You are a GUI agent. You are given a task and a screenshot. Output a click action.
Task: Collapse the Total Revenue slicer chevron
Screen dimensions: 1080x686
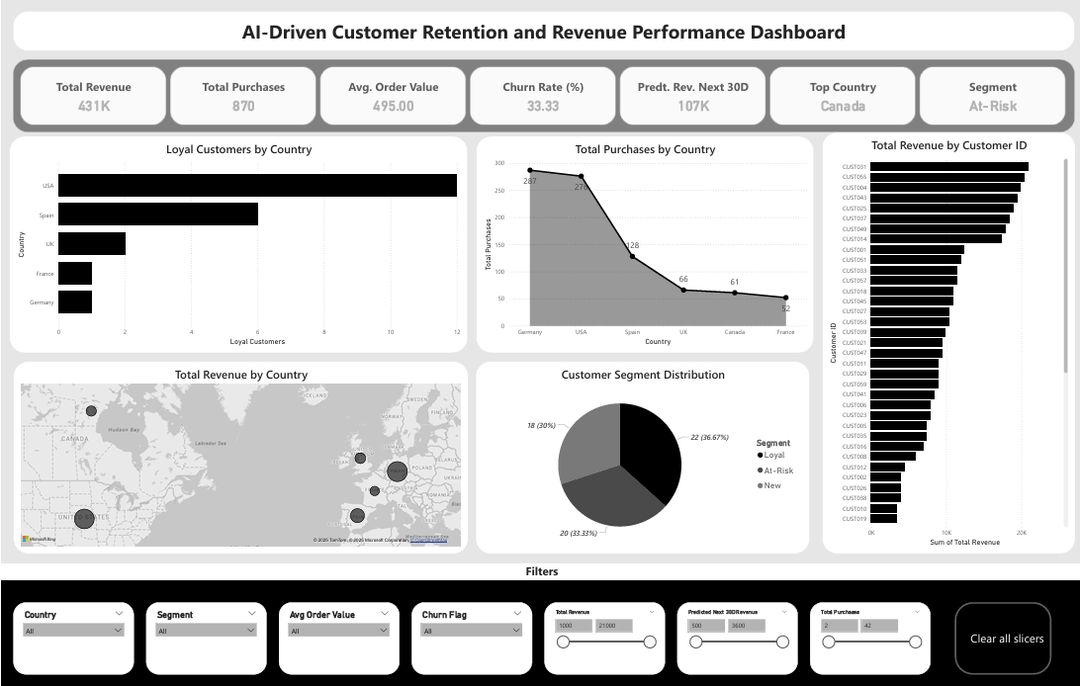pyautogui.click(x=652, y=612)
